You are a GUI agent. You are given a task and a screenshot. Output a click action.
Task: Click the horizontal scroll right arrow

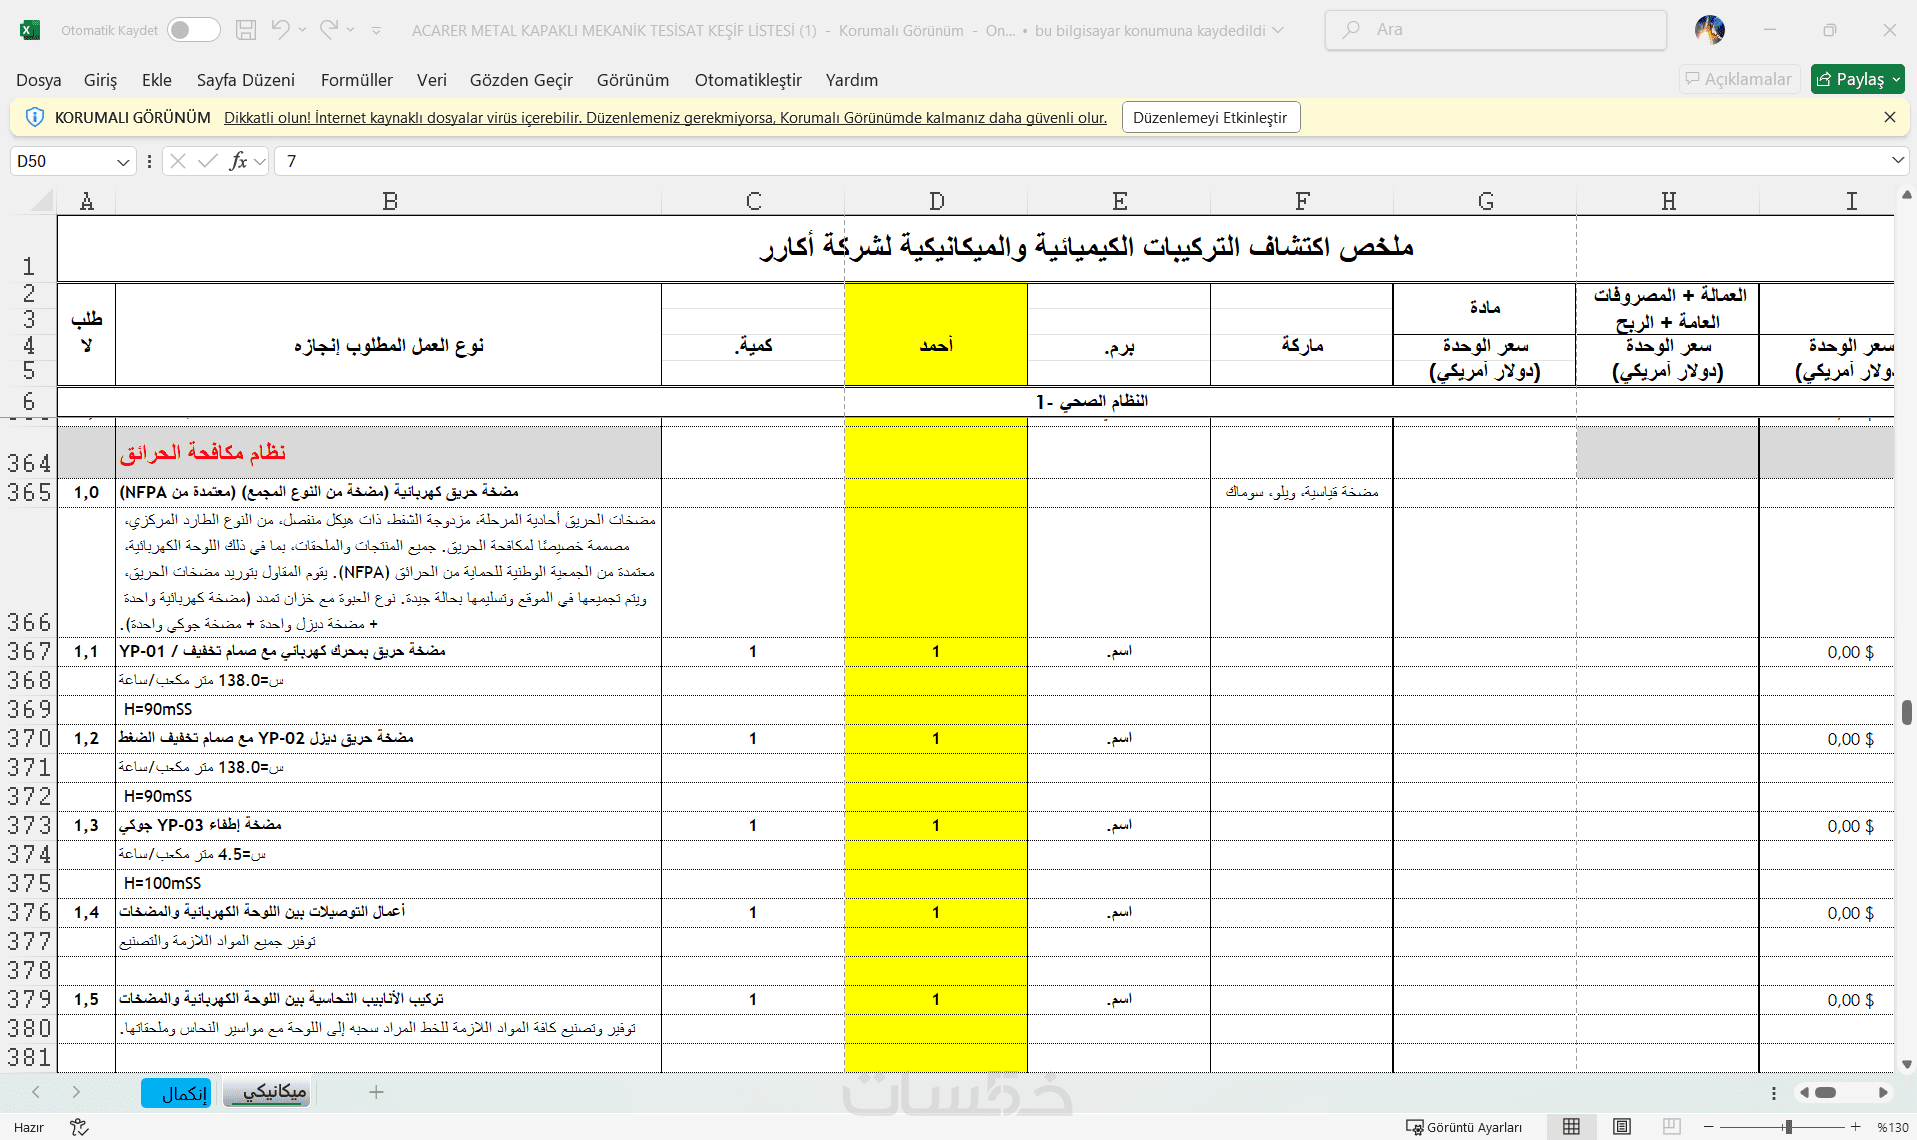tap(1883, 1092)
